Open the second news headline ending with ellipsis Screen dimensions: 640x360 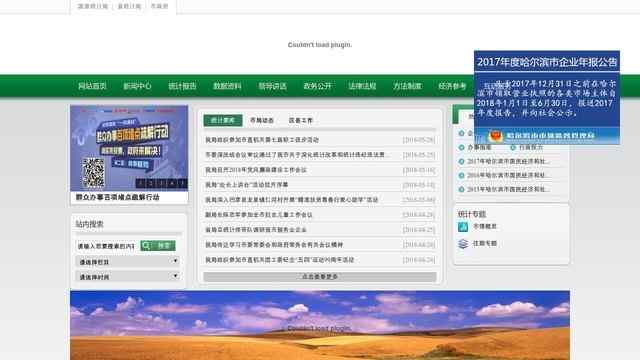297,155
